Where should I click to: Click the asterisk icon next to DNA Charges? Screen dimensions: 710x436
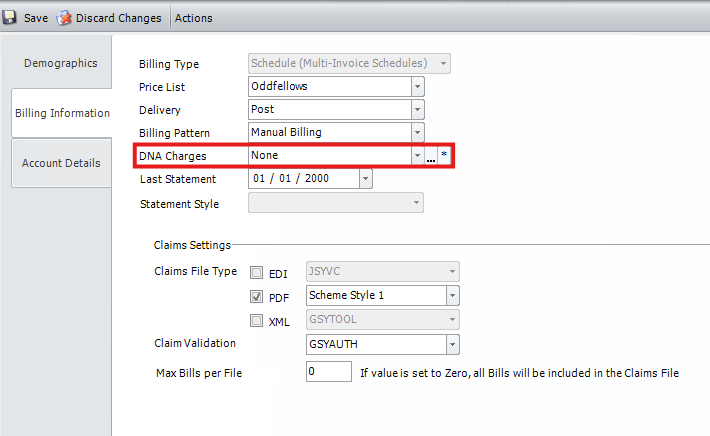444,156
